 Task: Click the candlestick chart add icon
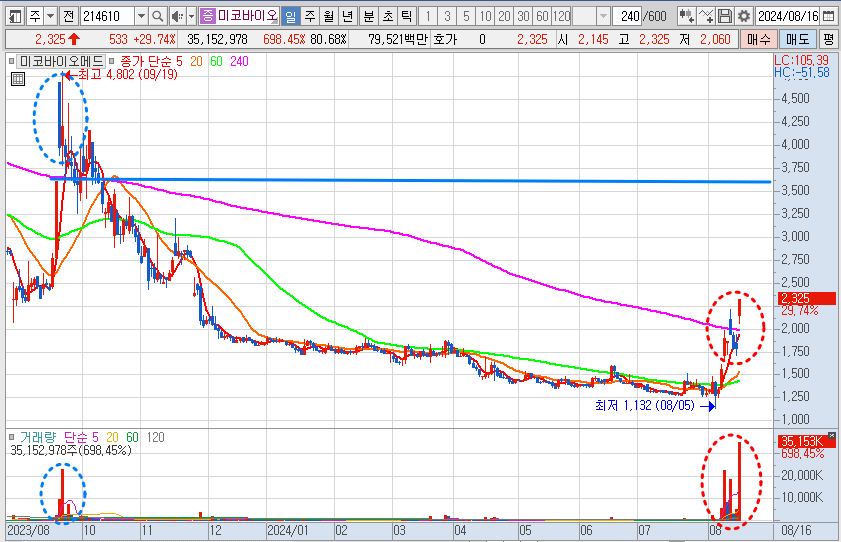[686, 16]
